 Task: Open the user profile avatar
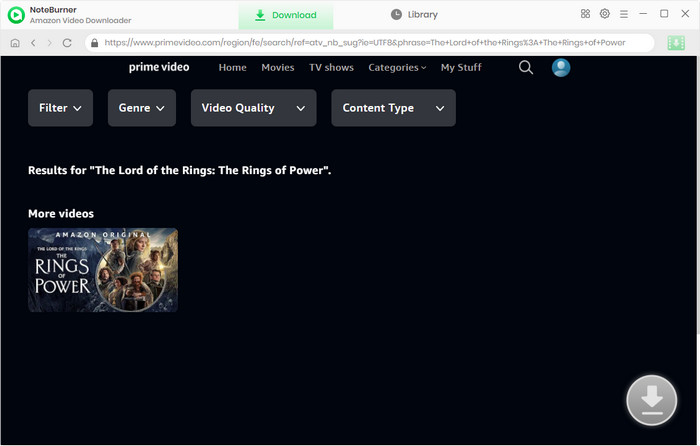coord(561,67)
